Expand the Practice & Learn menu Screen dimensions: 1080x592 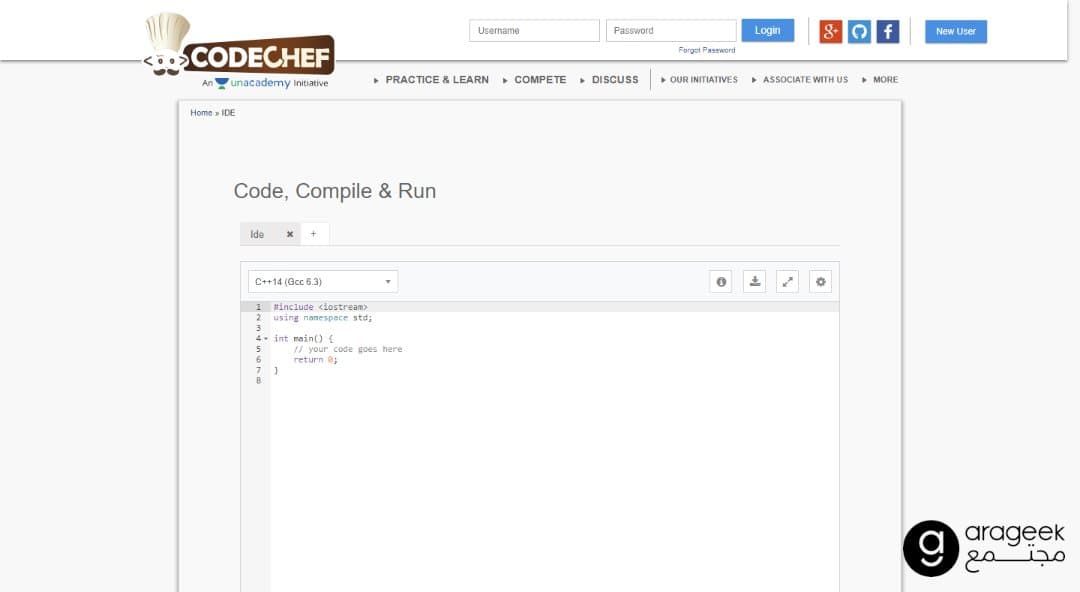click(x=436, y=80)
